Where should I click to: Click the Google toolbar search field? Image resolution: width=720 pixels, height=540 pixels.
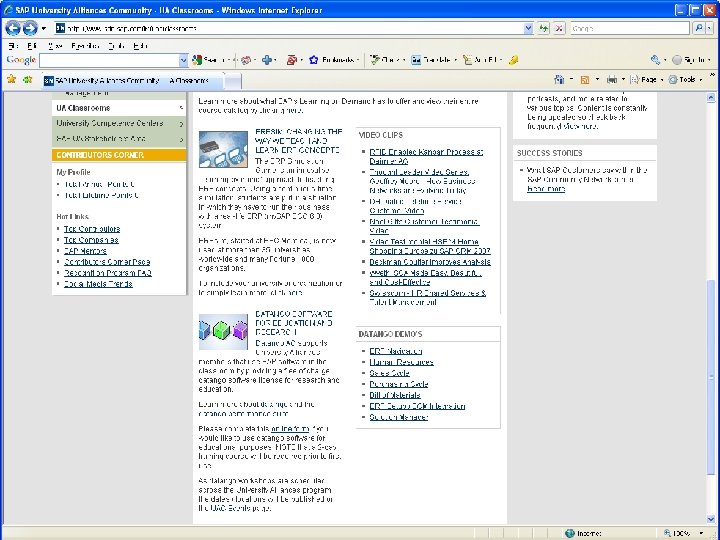coord(109,60)
